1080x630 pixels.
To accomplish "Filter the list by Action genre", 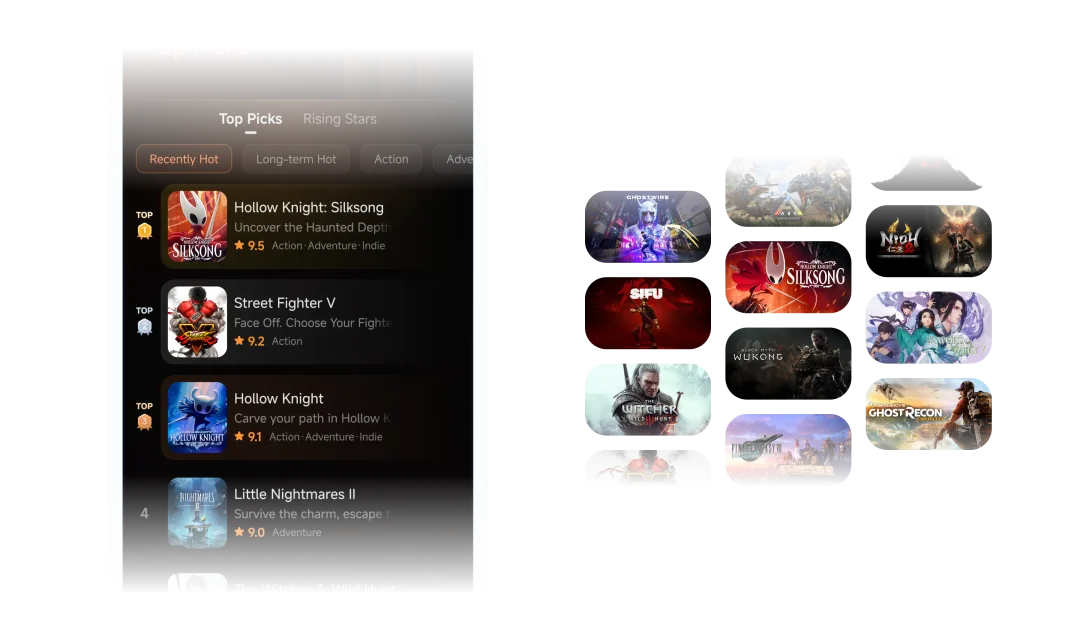I will coord(391,159).
